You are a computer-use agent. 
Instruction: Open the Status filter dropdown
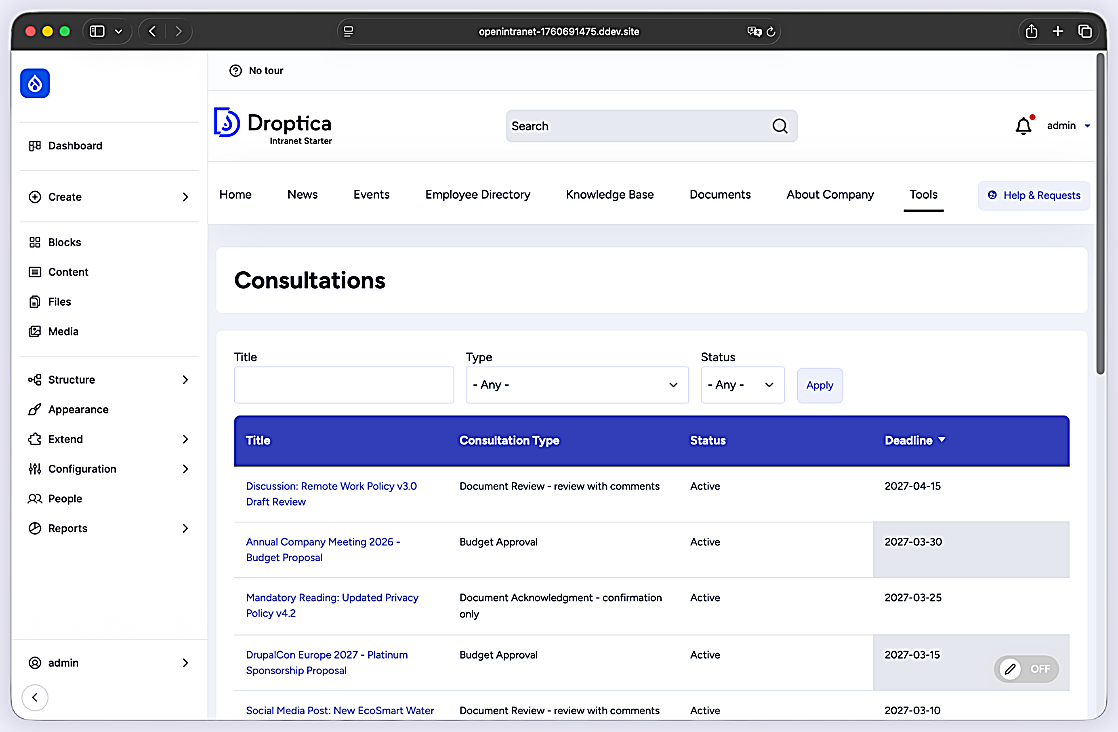point(742,385)
